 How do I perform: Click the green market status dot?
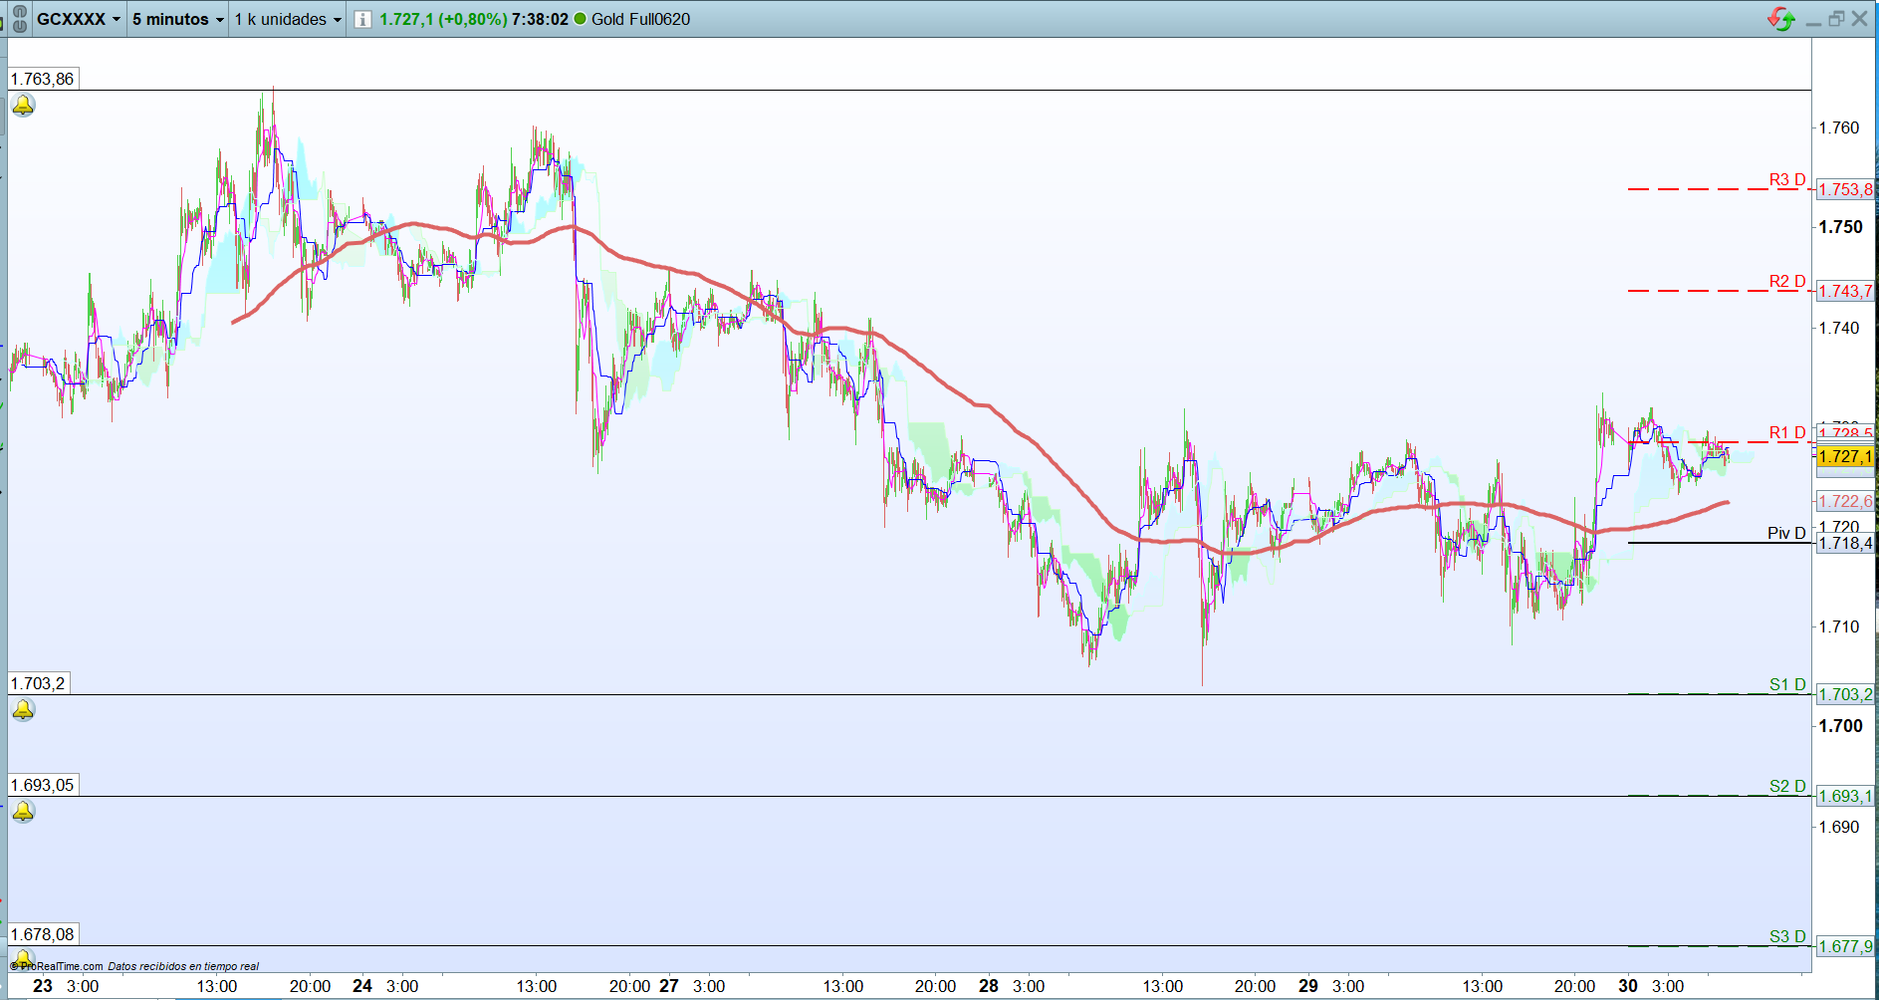pyautogui.click(x=580, y=19)
